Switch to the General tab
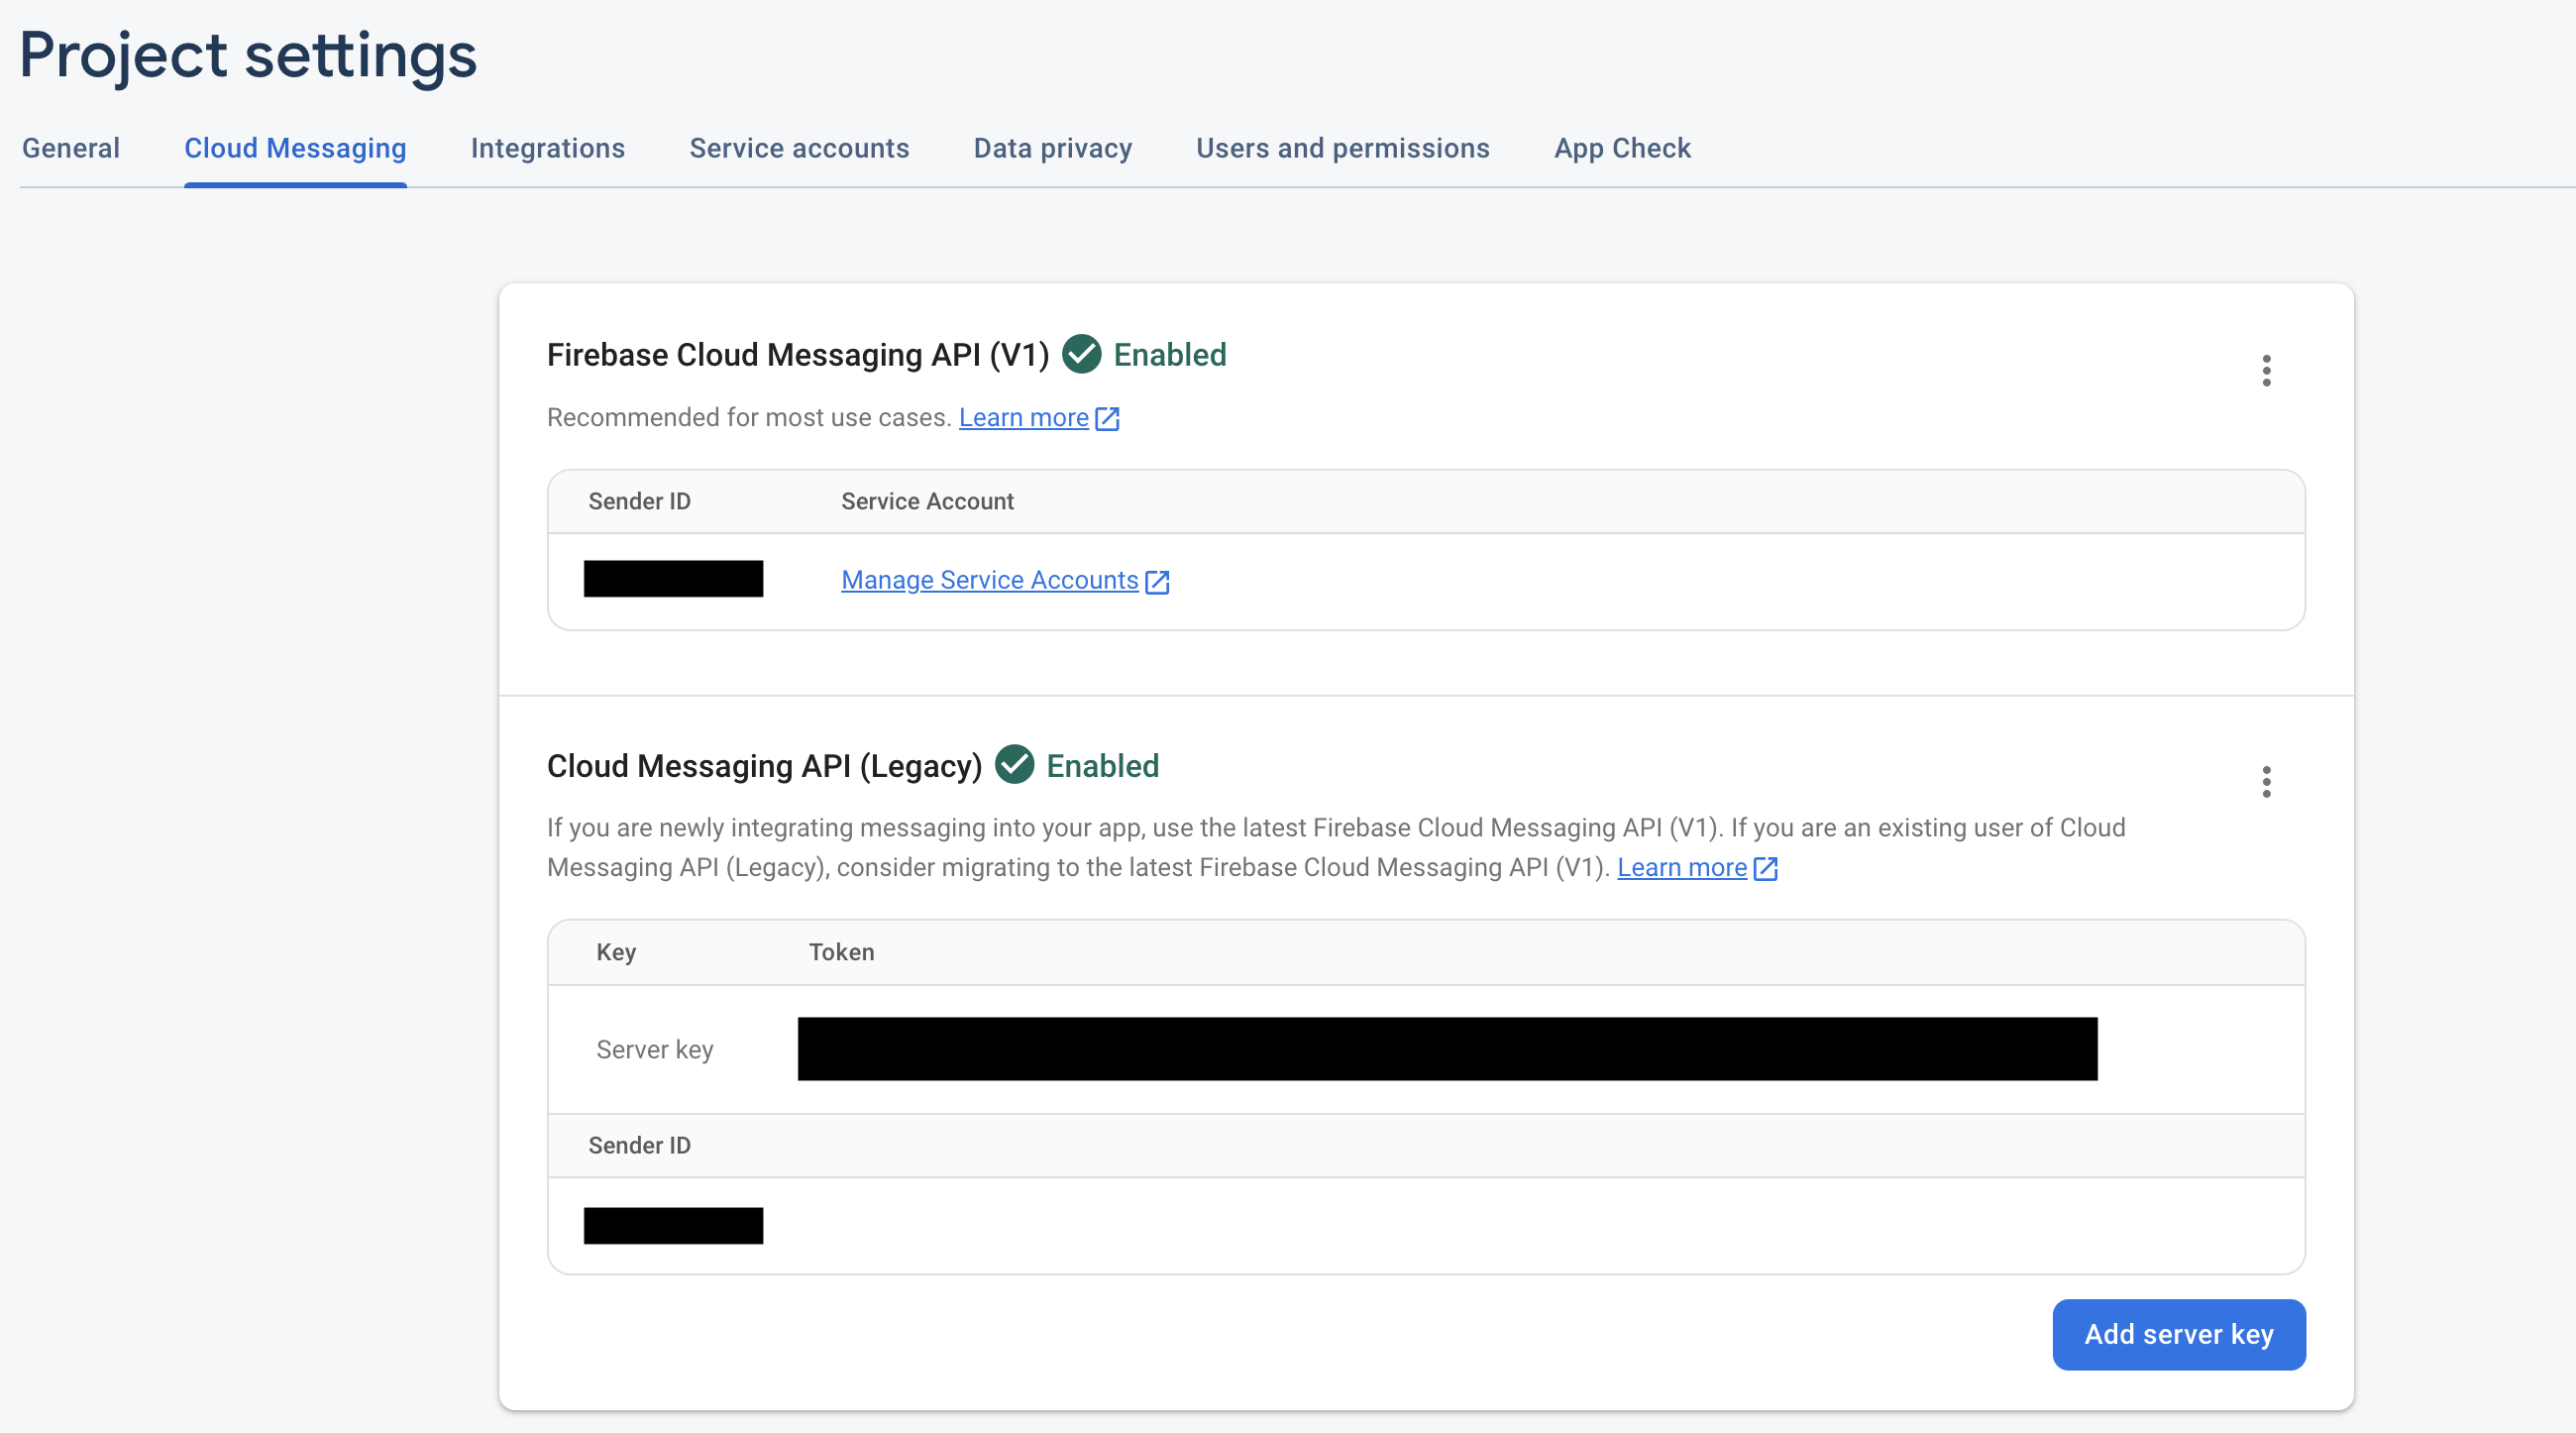 tap(70, 148)
